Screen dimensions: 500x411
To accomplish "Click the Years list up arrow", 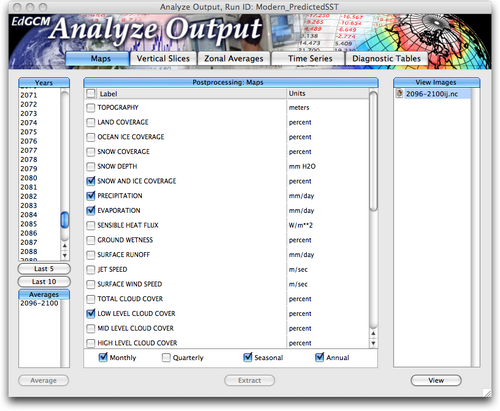I will point(65,246).
